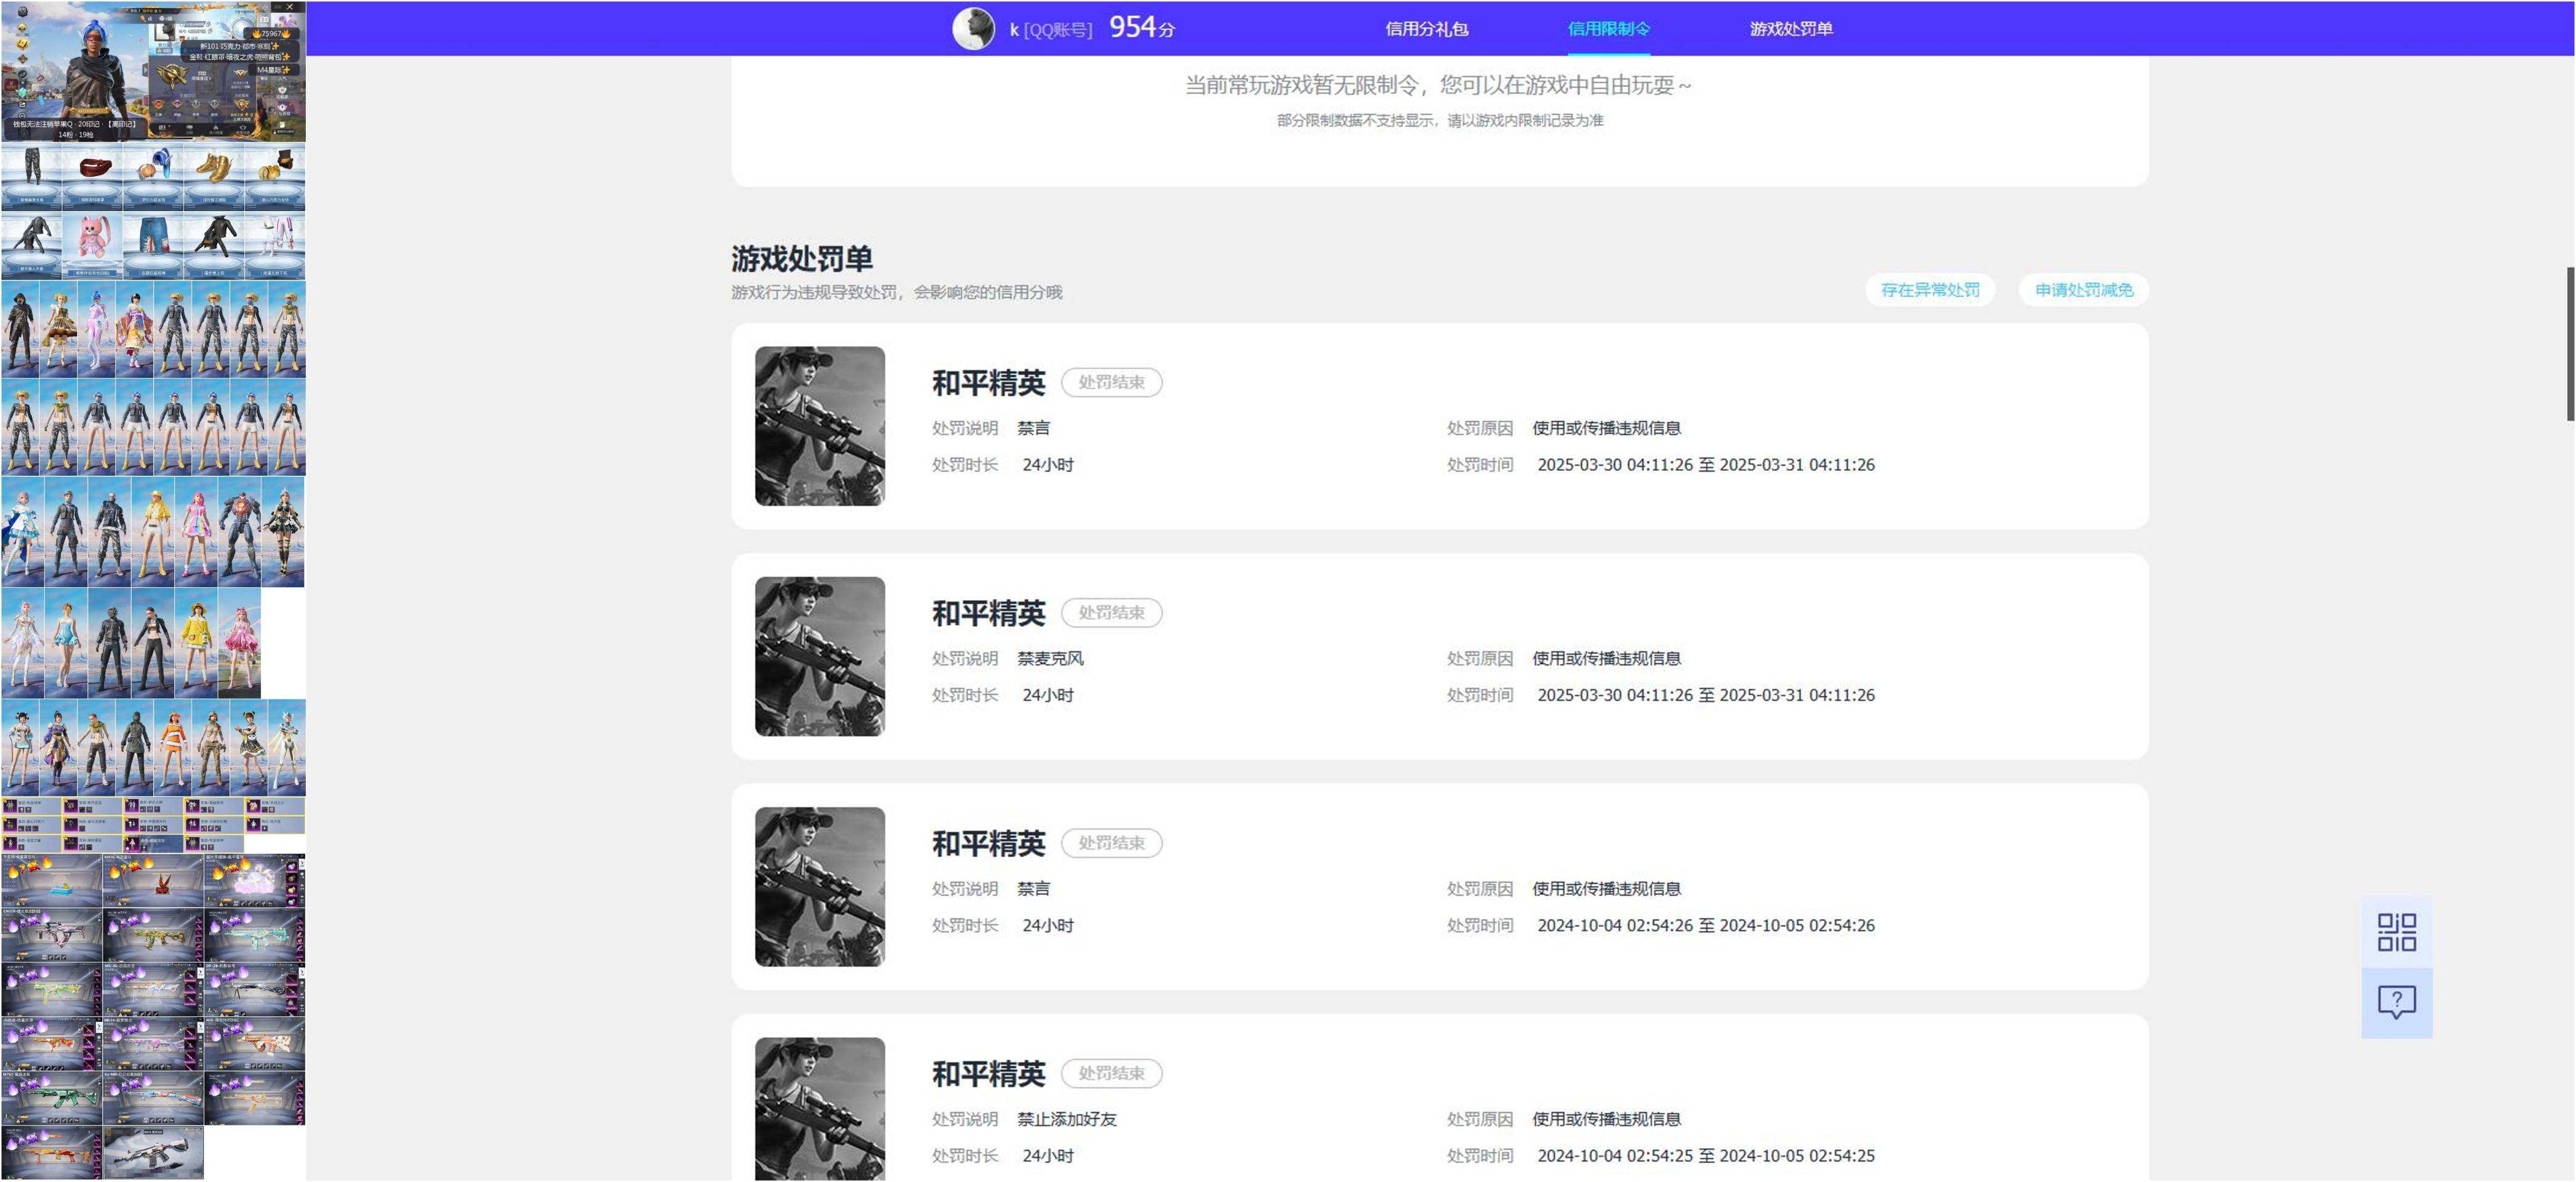The image size is (2576, 1182).
Task: Click penalty time range in 禁麦克风 card
Action: (1705, 695)
